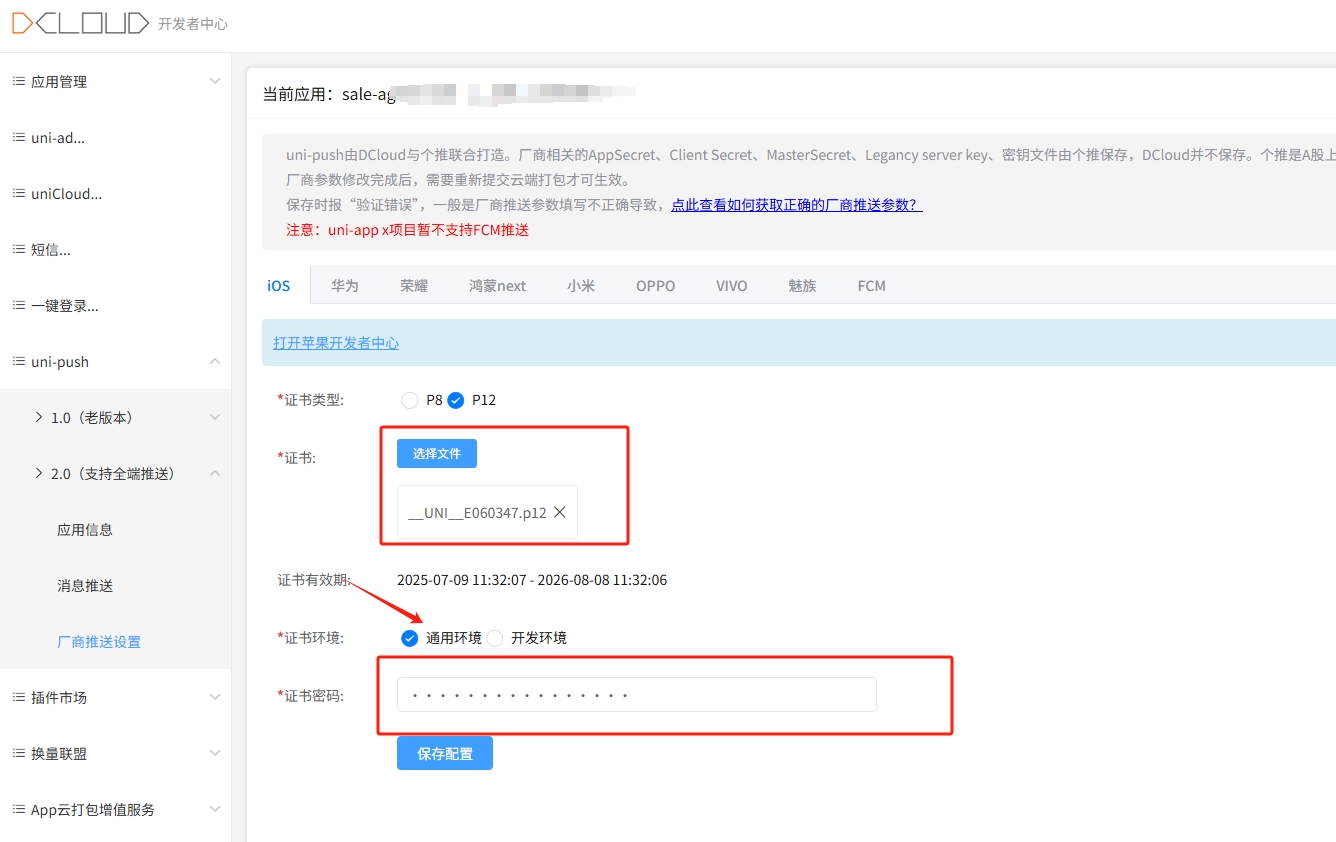Image resolution: width=1336 pixels, height=842 pixels.
Task: Click the red uni-app x FCM notice
Action: click(407, 230)
